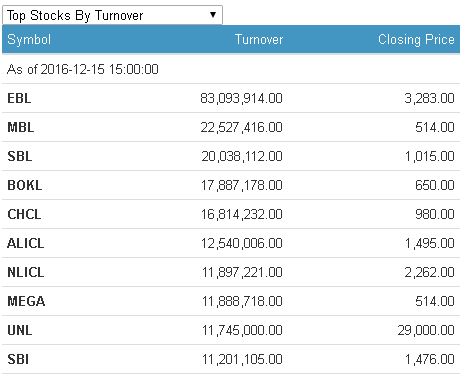Select the SBL stock symbol
Screen dimensions: 465x380
point(20,156)
